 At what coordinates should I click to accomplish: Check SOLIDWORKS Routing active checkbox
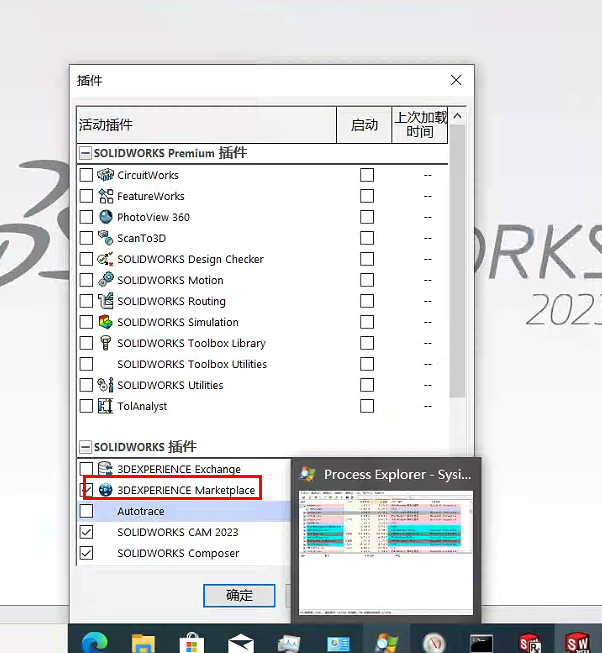click(86, 301)
